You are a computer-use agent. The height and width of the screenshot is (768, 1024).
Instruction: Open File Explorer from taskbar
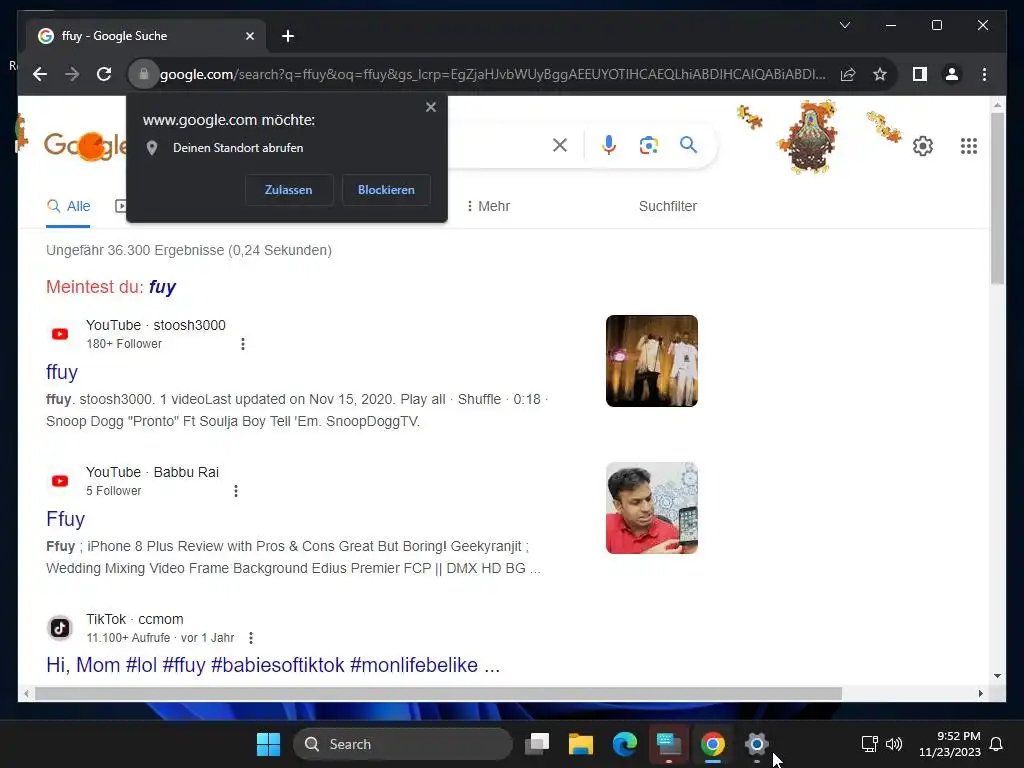click(581, 744)
